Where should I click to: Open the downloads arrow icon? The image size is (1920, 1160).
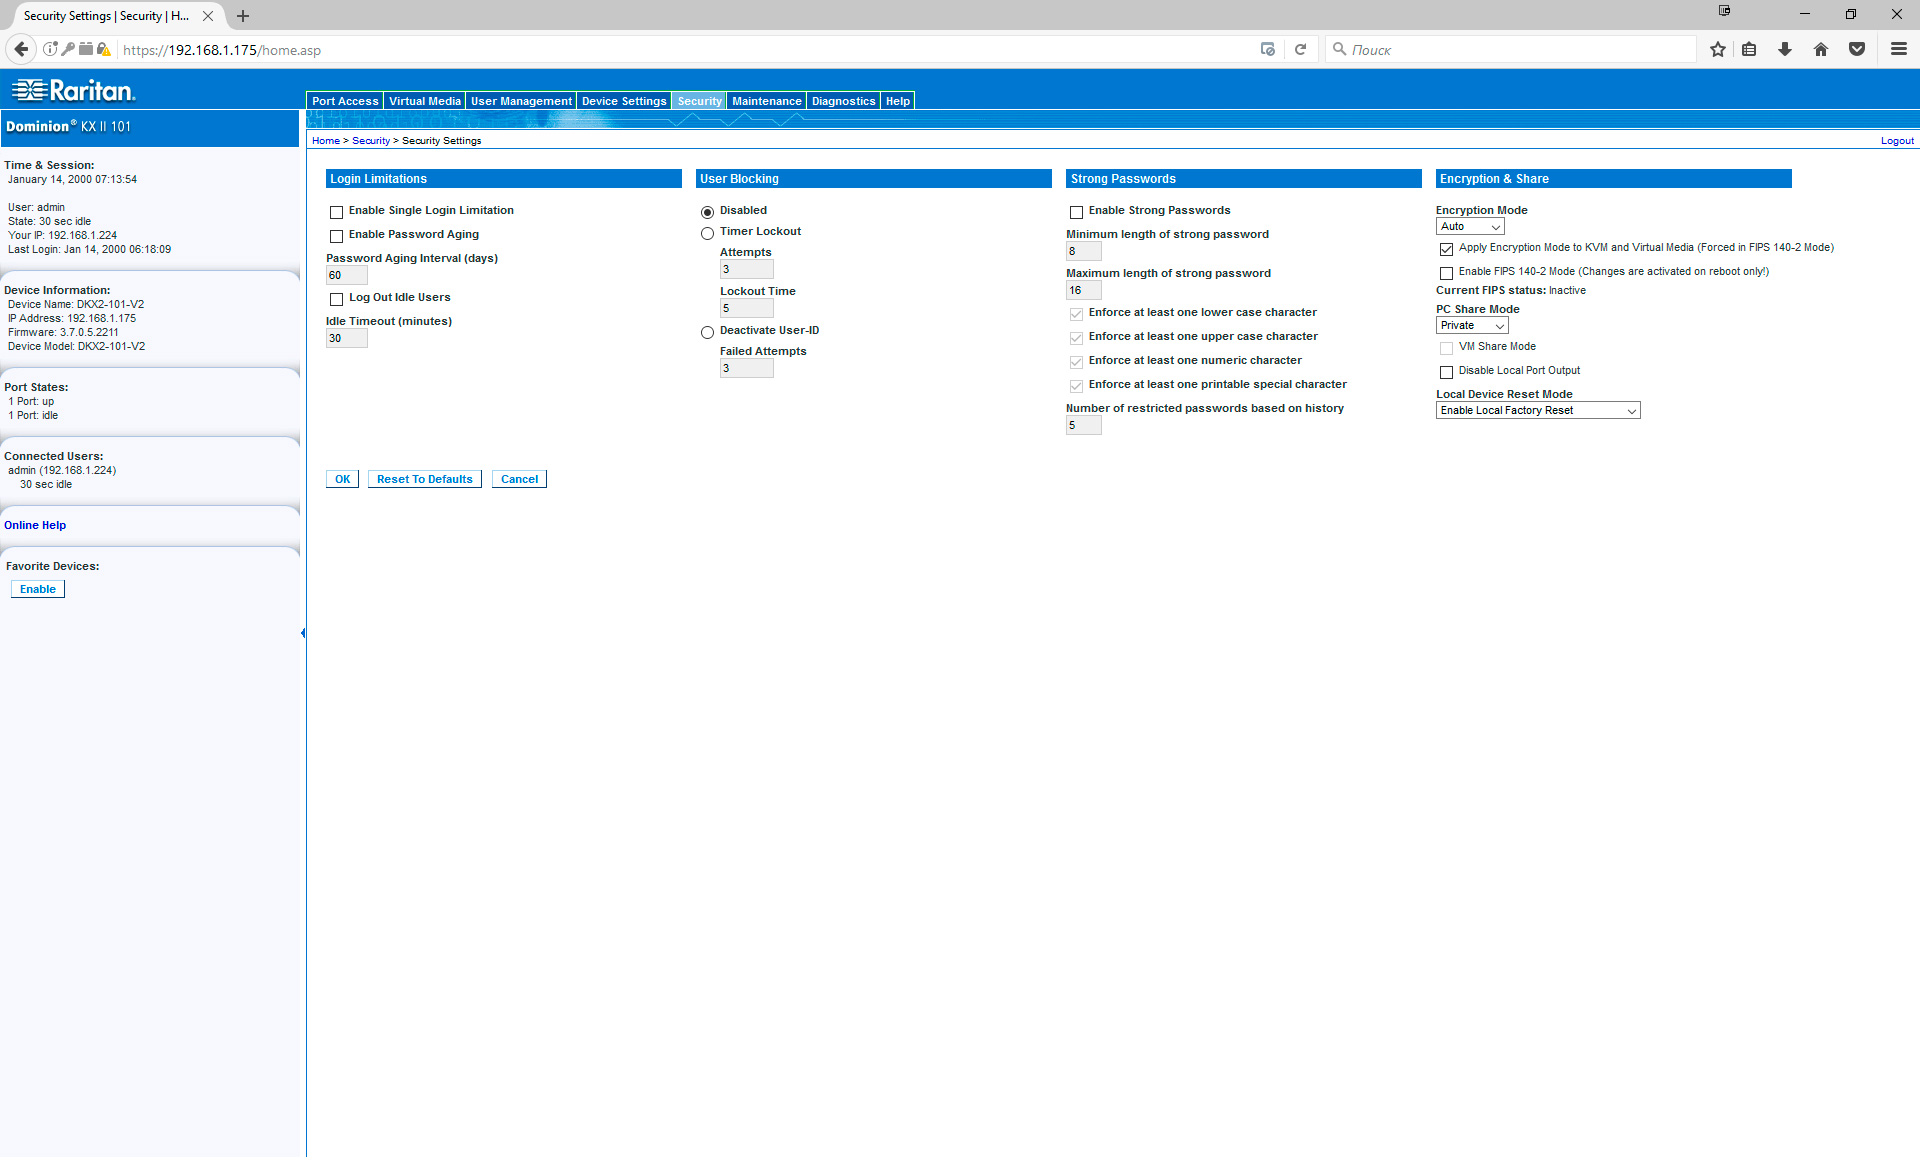(x=1784, y=49)
